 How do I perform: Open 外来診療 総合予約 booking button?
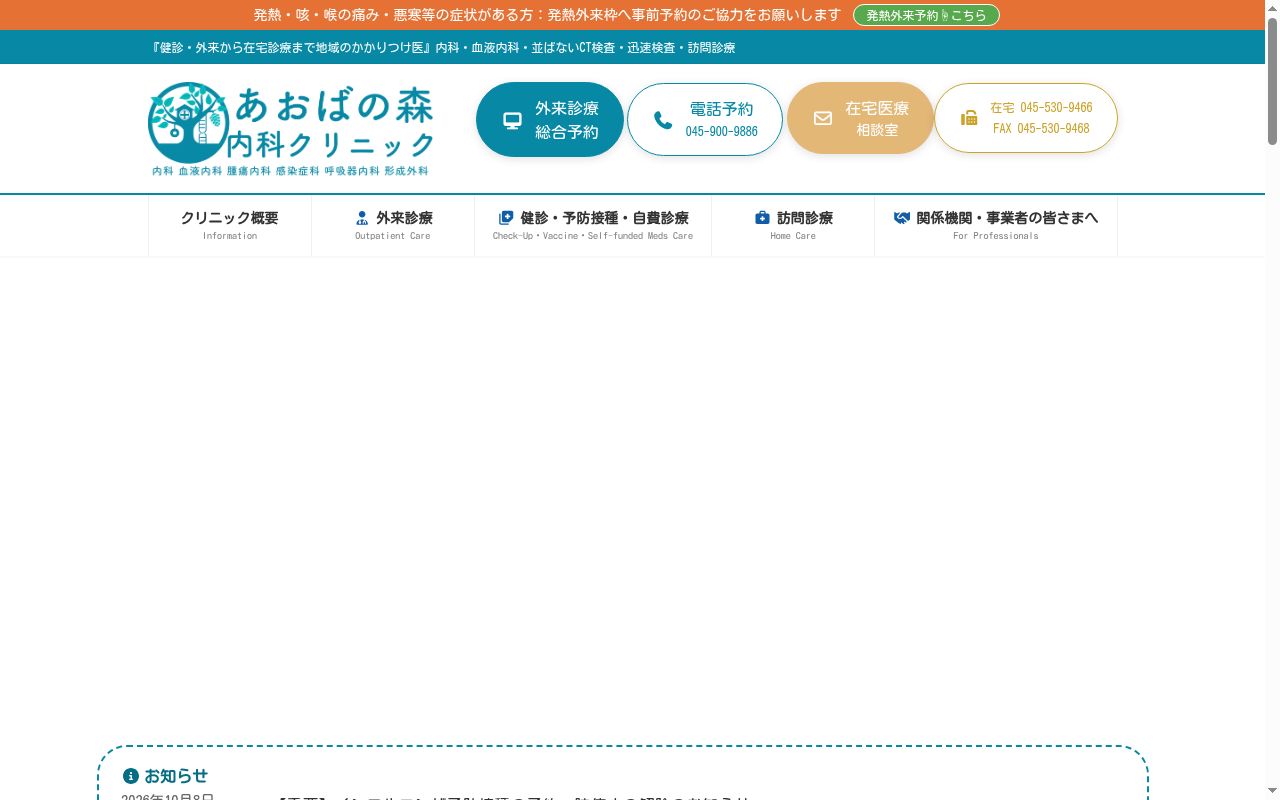point(550,120)
